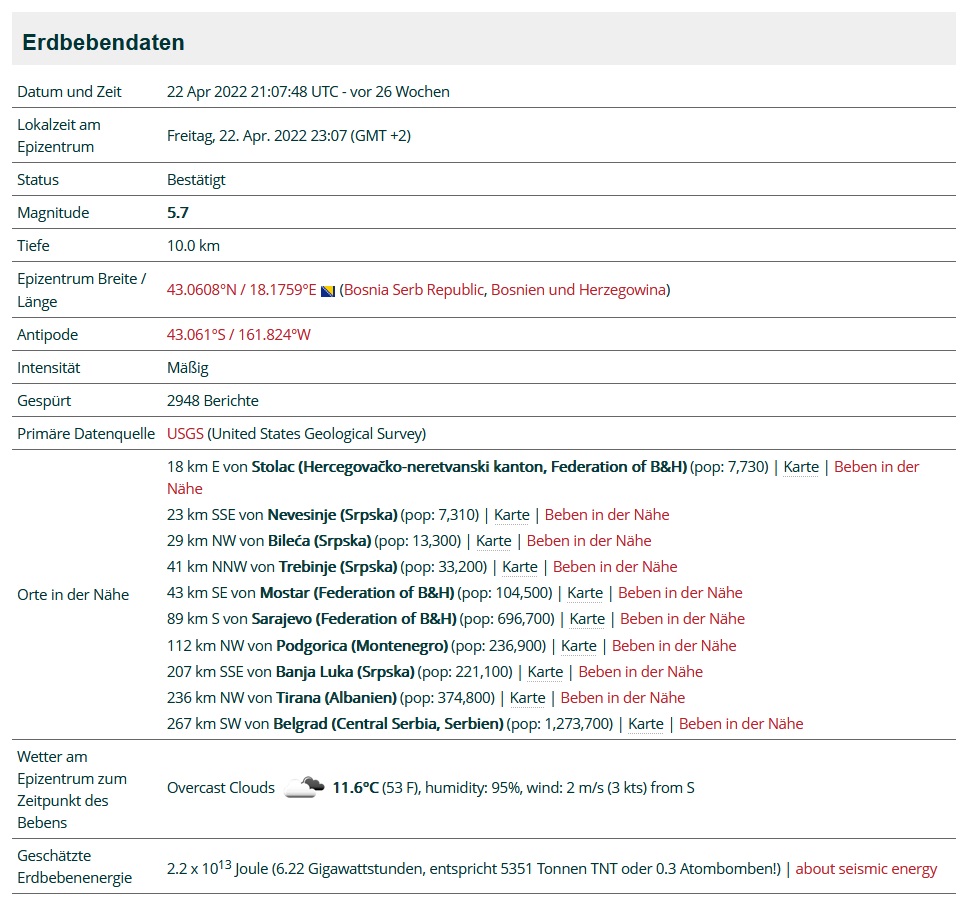Click the Bosnia flag icon
The height and width of the screenshot is (898, 976).
click(x=328, y=291)
